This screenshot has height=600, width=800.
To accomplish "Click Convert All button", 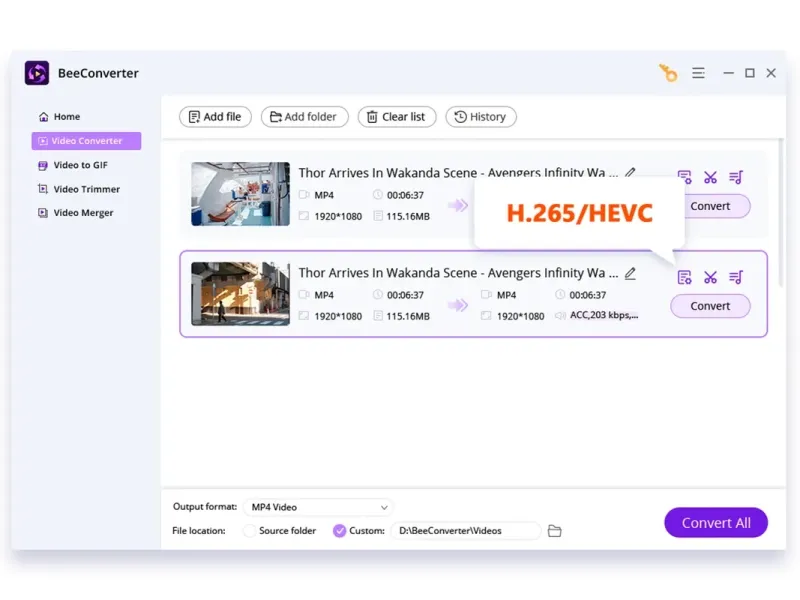I will point(716,522).
